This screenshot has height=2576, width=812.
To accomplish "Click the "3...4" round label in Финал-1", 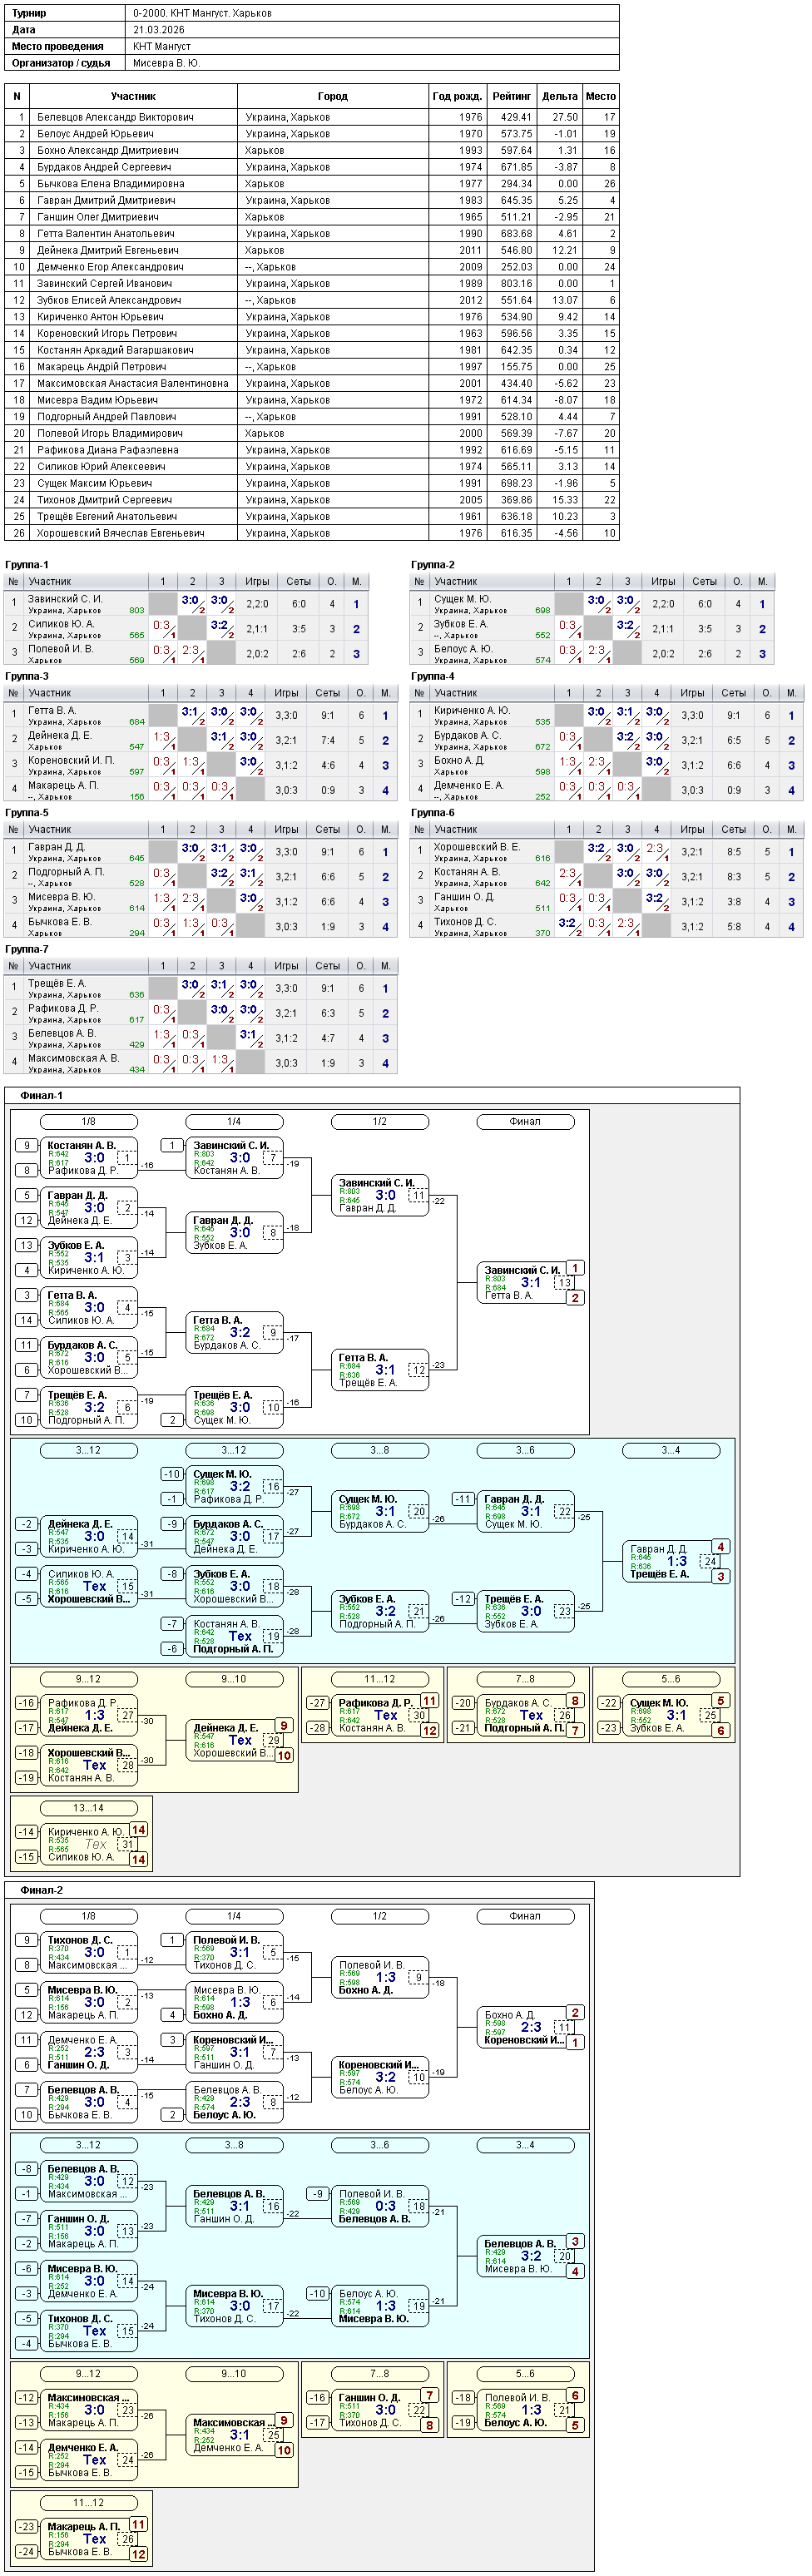I will 670,1450.
